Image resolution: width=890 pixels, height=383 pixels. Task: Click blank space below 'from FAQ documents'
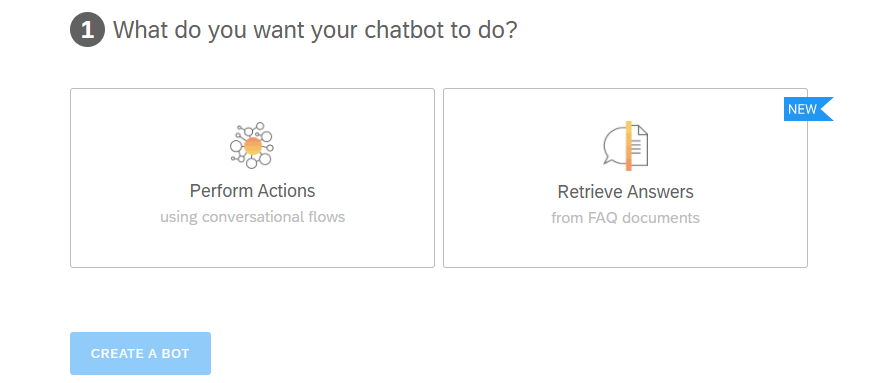pos(625,247)
